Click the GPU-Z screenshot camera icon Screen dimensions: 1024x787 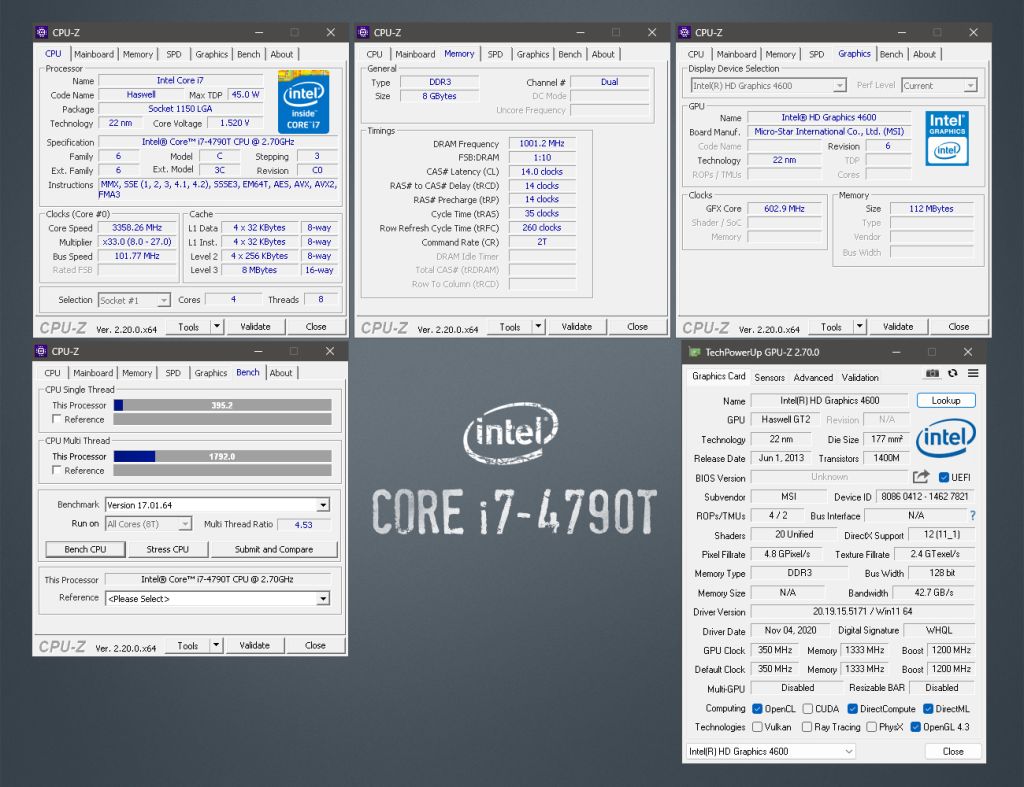(x=933, y=374)
